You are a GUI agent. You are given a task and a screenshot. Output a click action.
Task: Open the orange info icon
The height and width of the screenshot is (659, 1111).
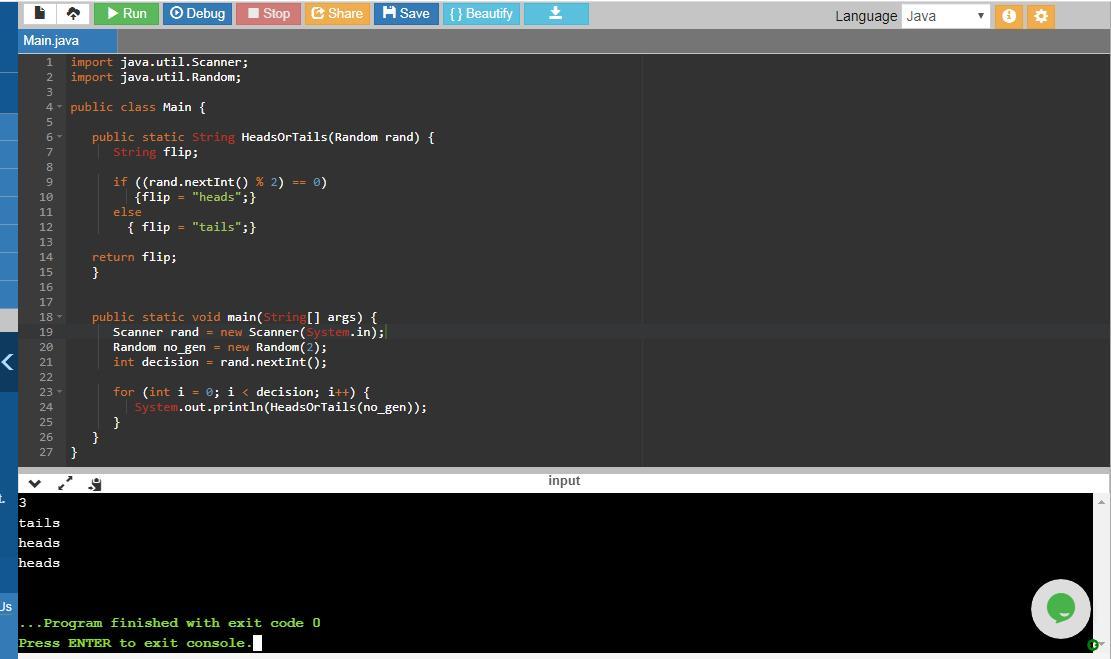pos(1008,16)
